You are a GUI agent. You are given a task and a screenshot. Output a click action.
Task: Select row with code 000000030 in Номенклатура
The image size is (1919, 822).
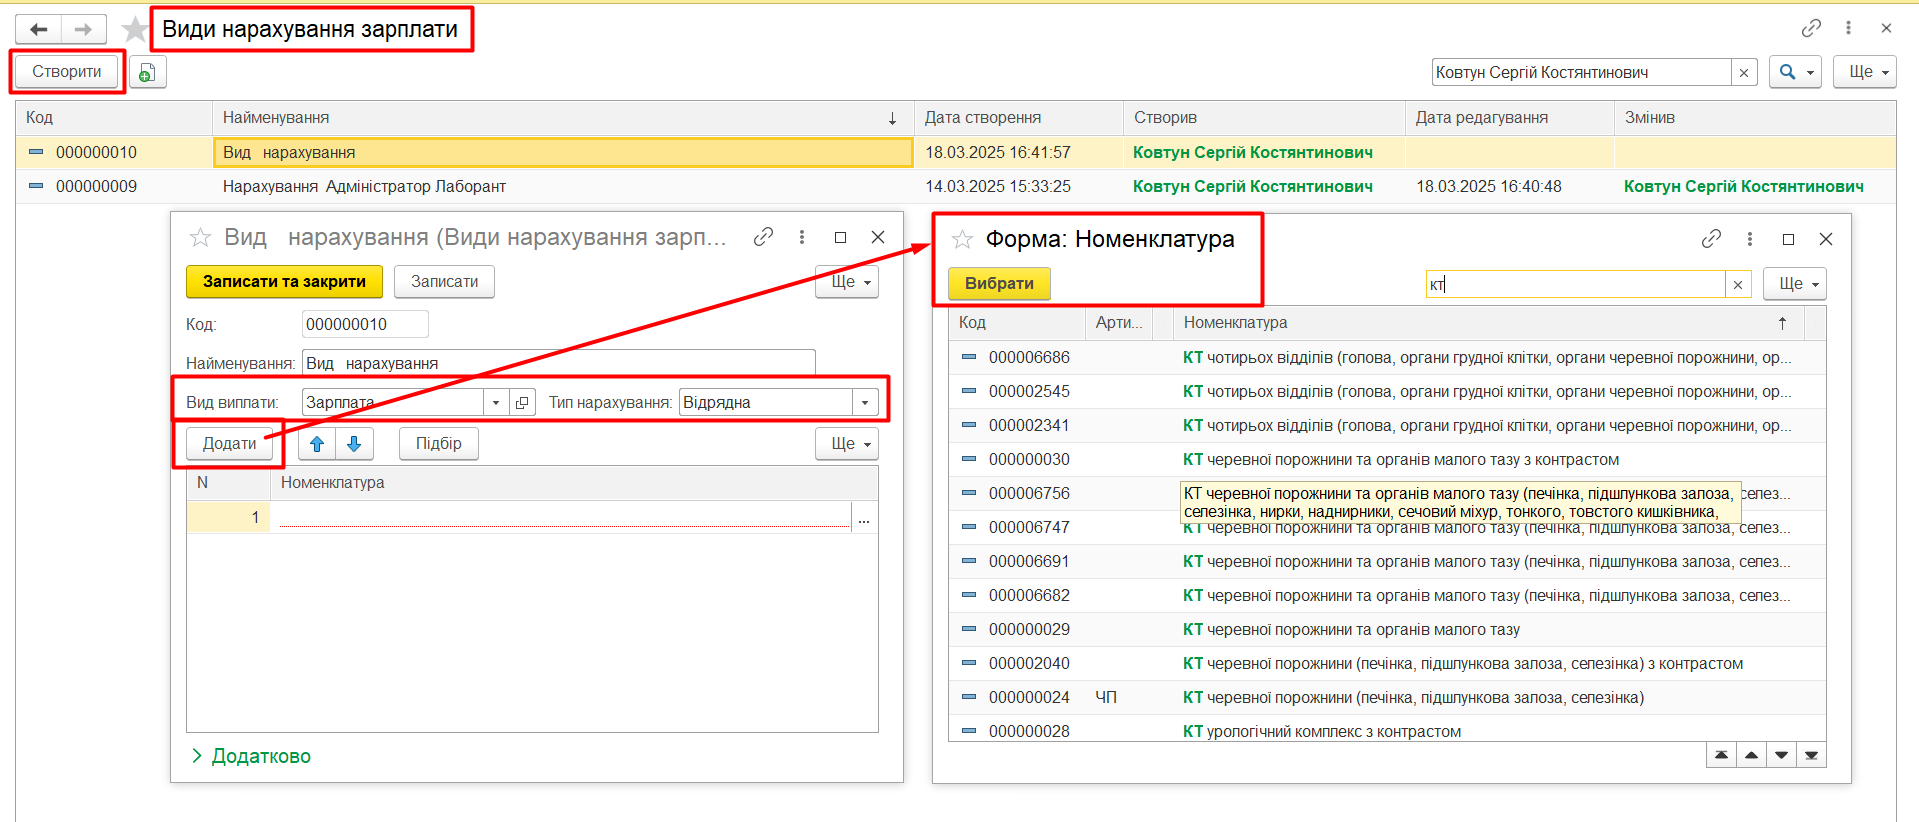(1029, 460)
